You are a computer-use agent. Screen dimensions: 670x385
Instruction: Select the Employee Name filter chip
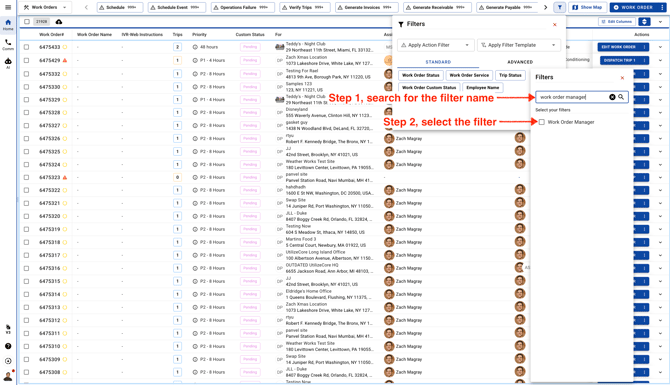click(482, 88)
